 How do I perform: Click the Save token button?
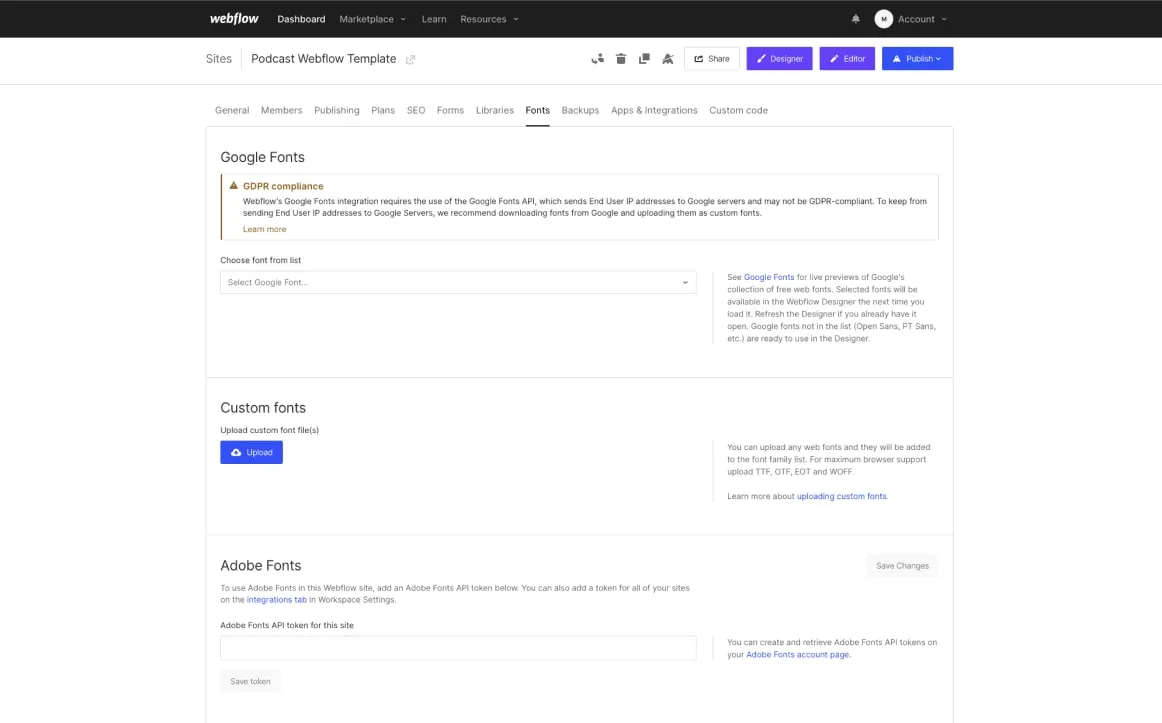point(250,682)
